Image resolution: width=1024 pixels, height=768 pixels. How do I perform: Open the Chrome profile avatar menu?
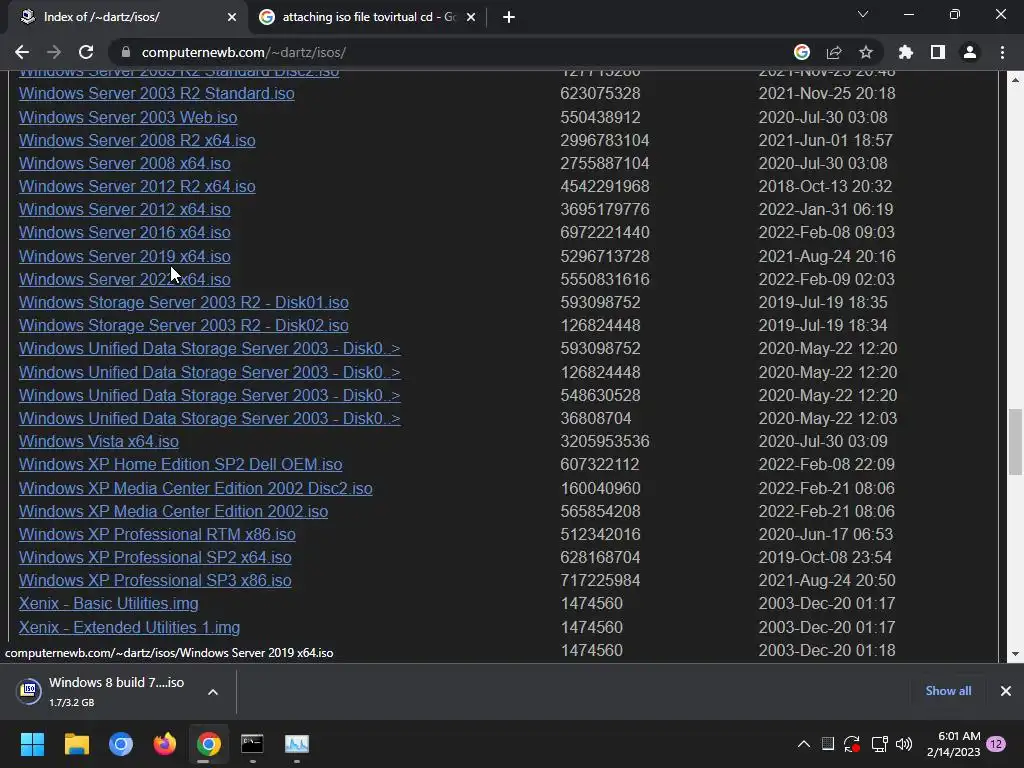(x=970, y=52)
